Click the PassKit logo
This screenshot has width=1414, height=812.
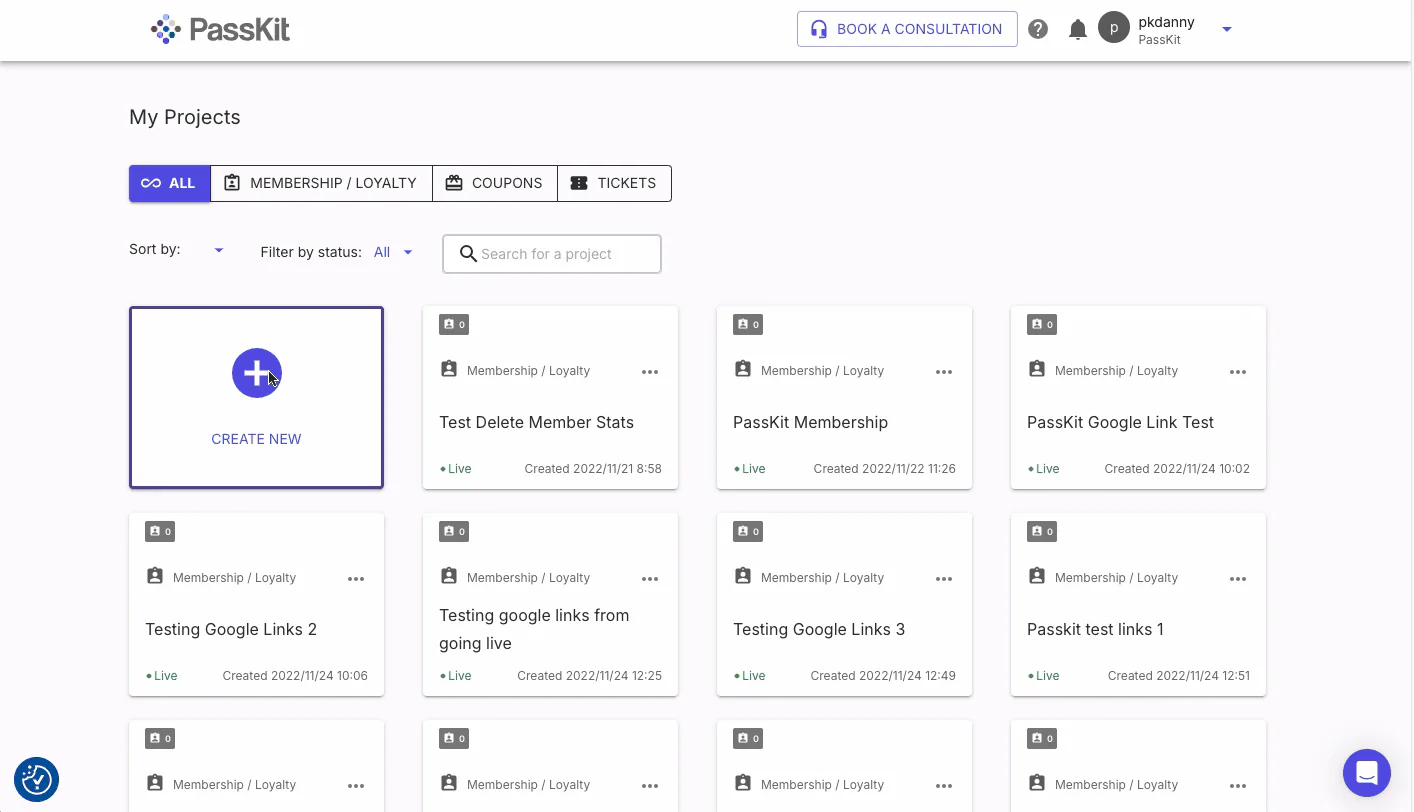point(220,29)
